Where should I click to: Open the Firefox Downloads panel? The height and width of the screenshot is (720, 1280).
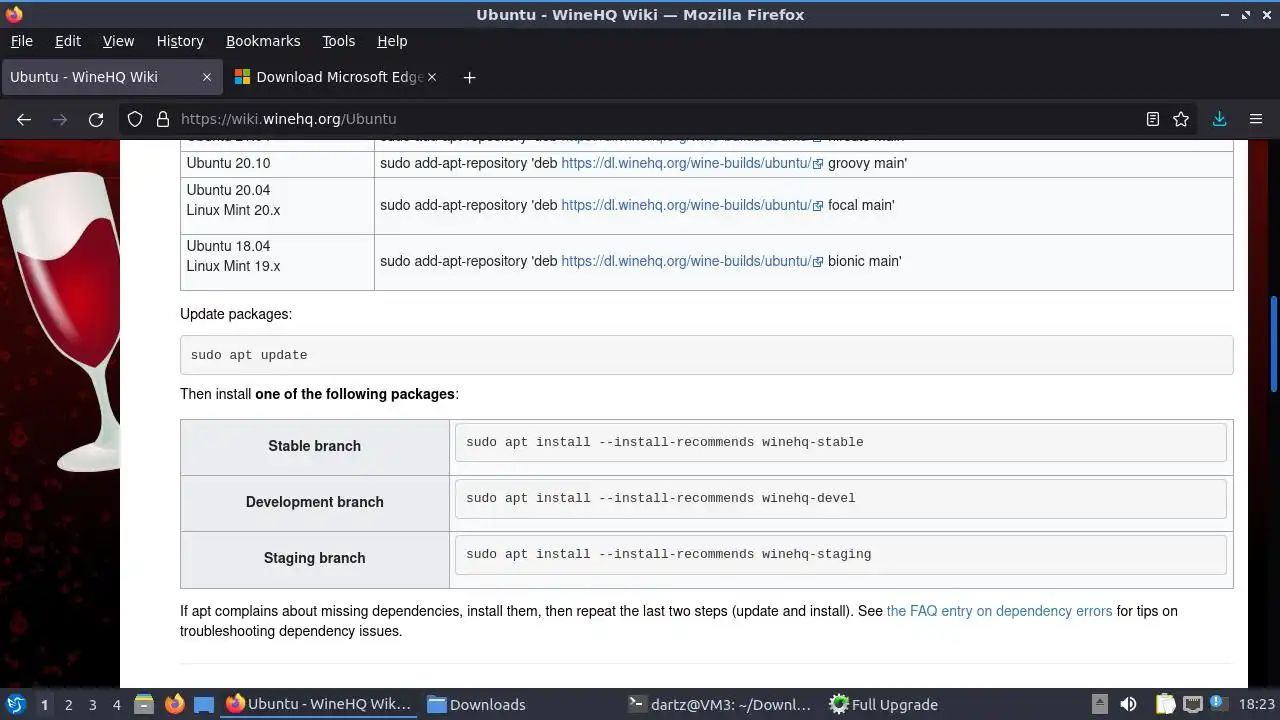click(1219, 119)
